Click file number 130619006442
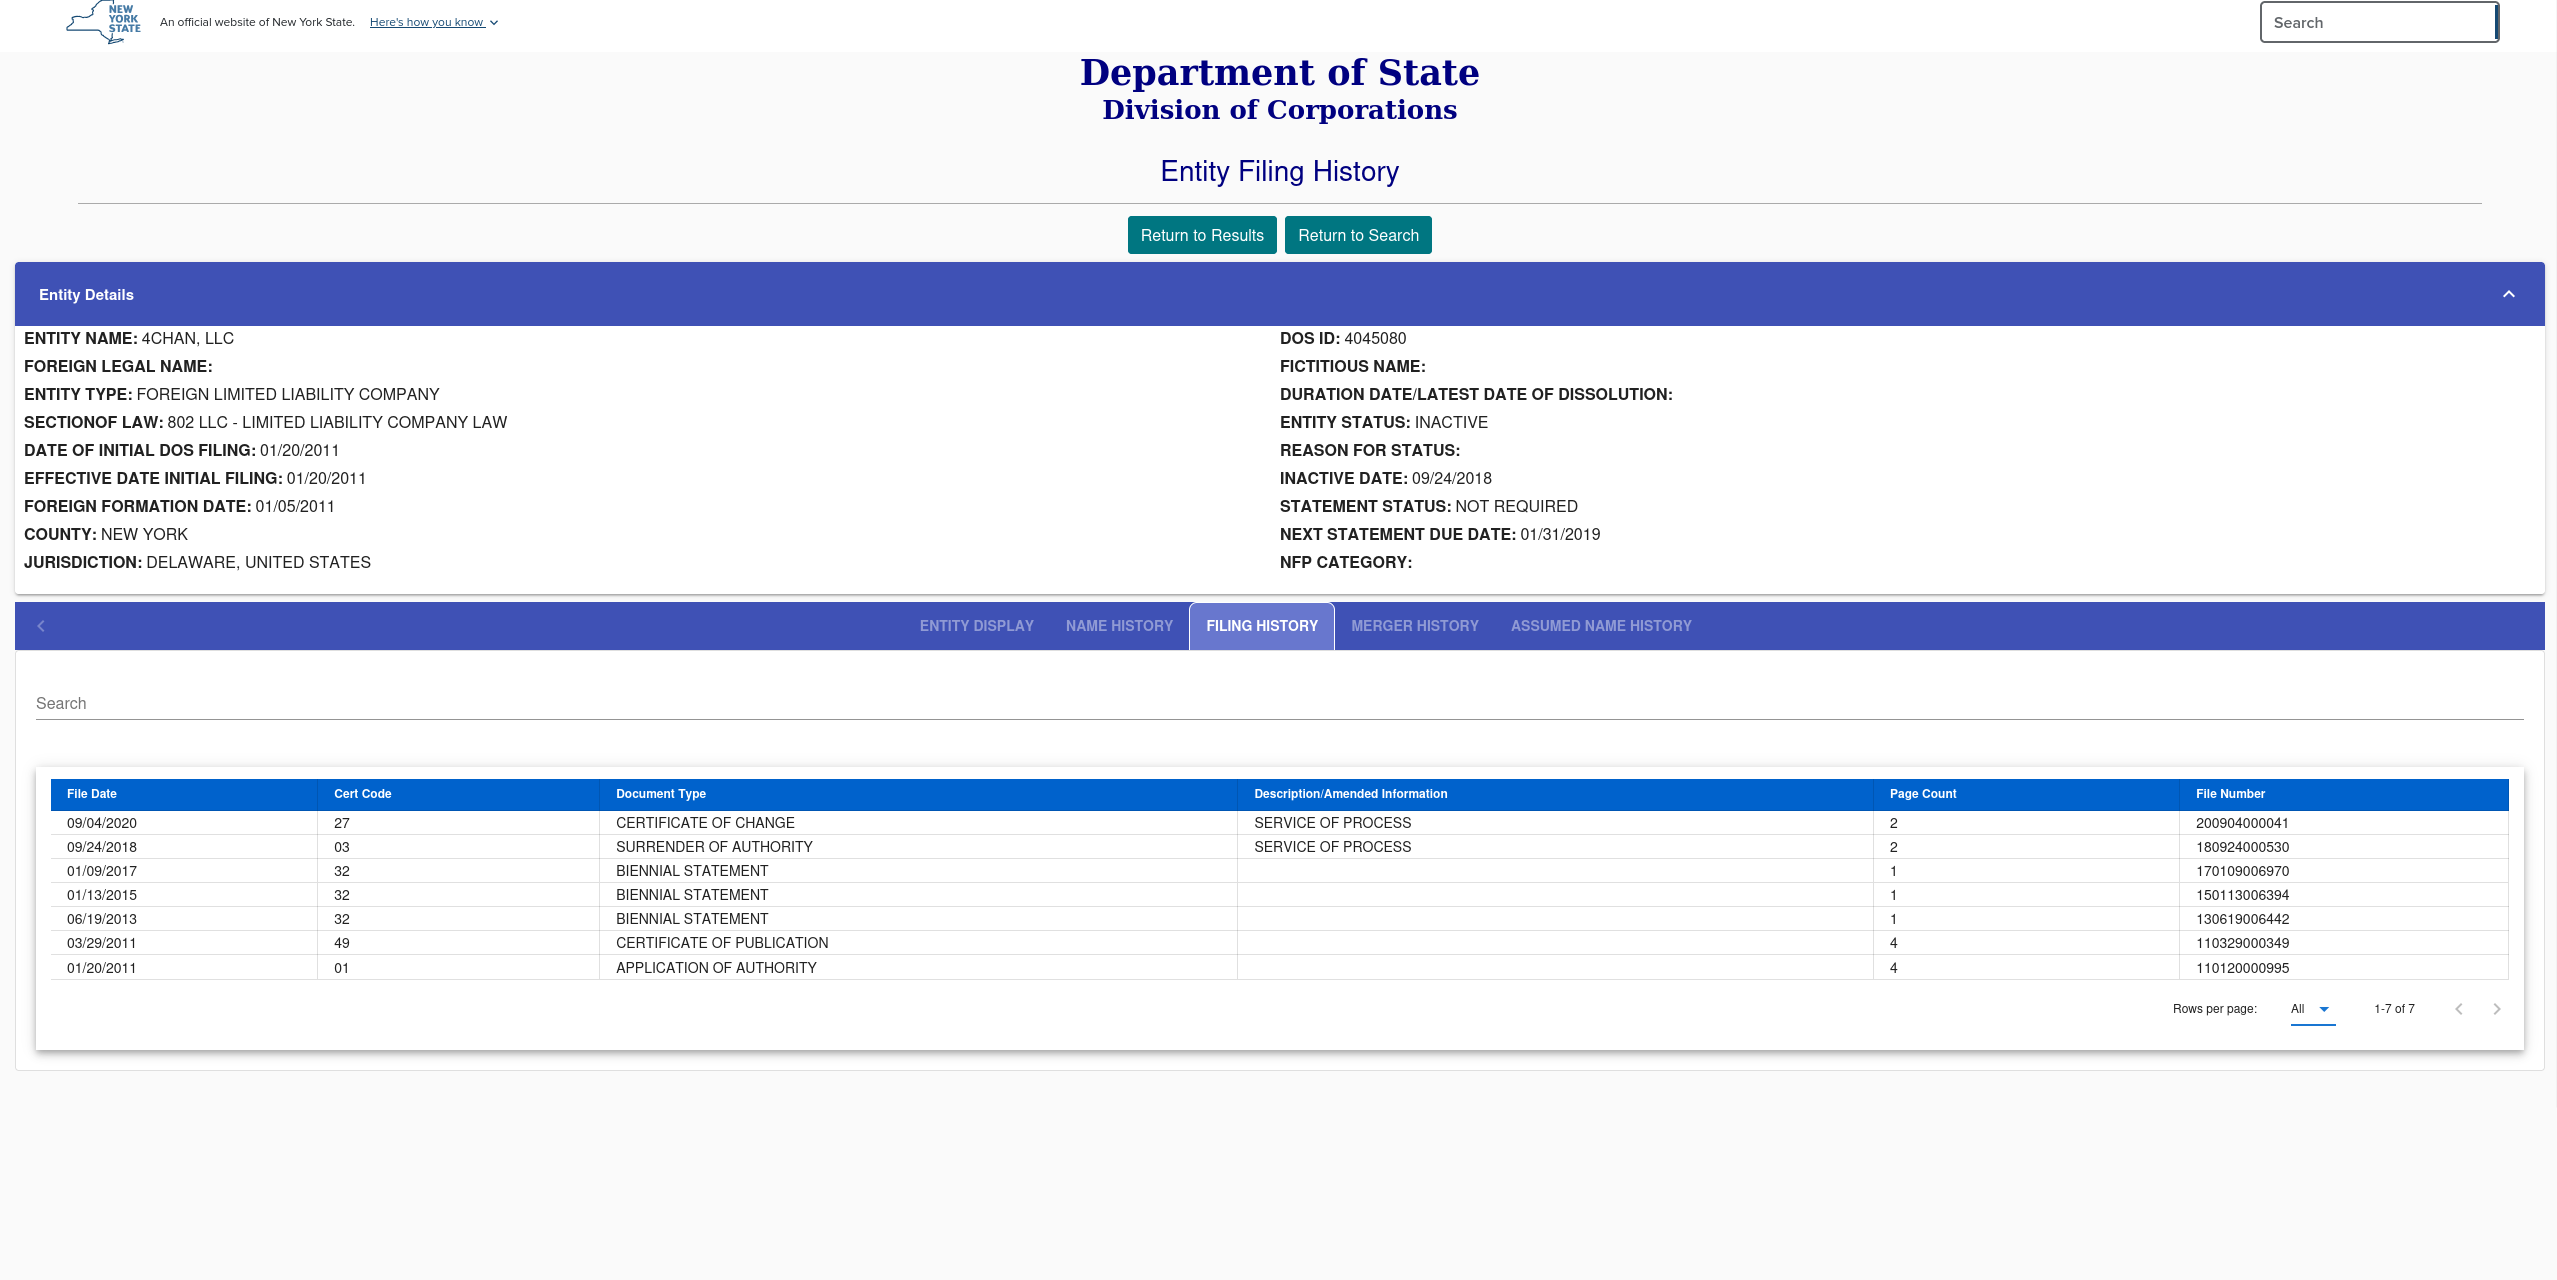2557x1280 pixels. tap(2242, 919)
